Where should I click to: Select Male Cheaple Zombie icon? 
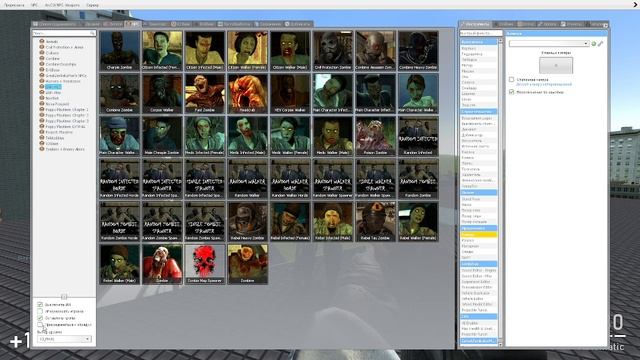[162, 136]
